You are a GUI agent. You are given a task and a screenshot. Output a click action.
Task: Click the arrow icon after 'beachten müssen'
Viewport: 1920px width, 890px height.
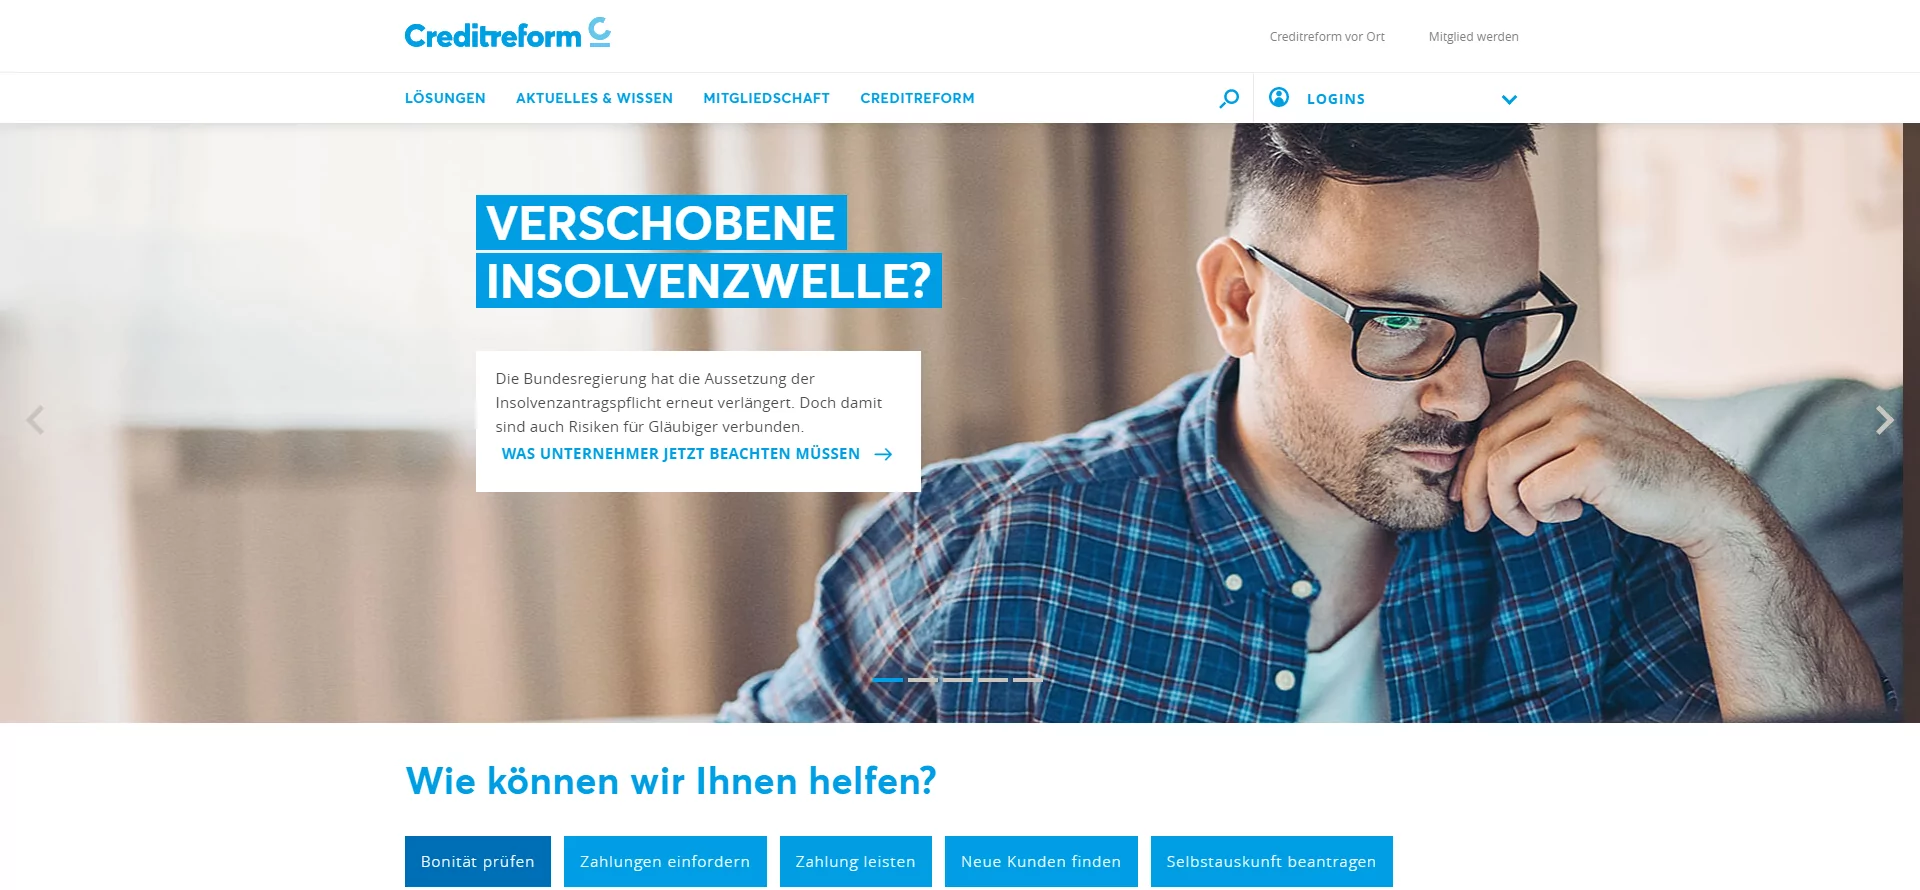(x=883, y=454)
